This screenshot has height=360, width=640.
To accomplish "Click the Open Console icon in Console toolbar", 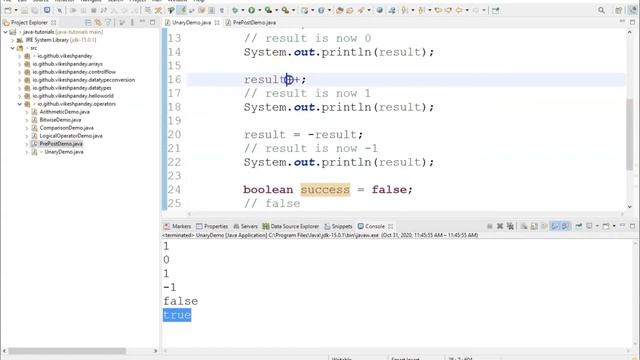I will click(x=606, y=226).
